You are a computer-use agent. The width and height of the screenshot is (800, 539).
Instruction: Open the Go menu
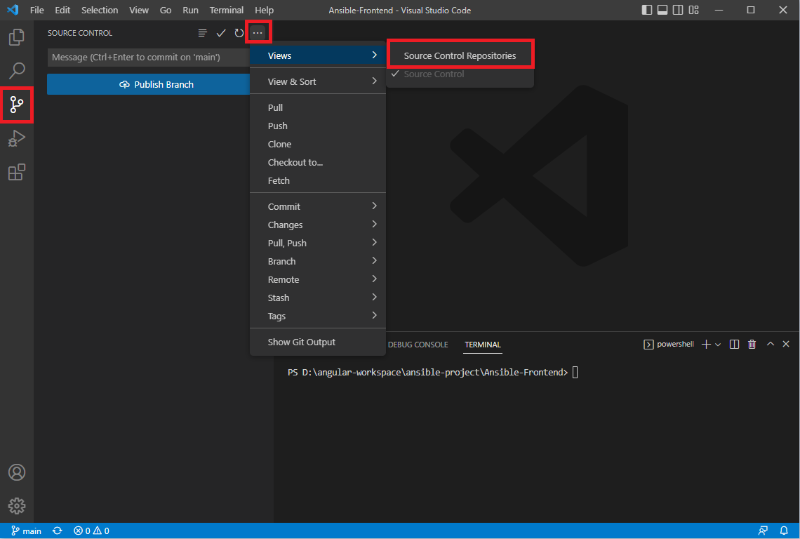[165, 10]
